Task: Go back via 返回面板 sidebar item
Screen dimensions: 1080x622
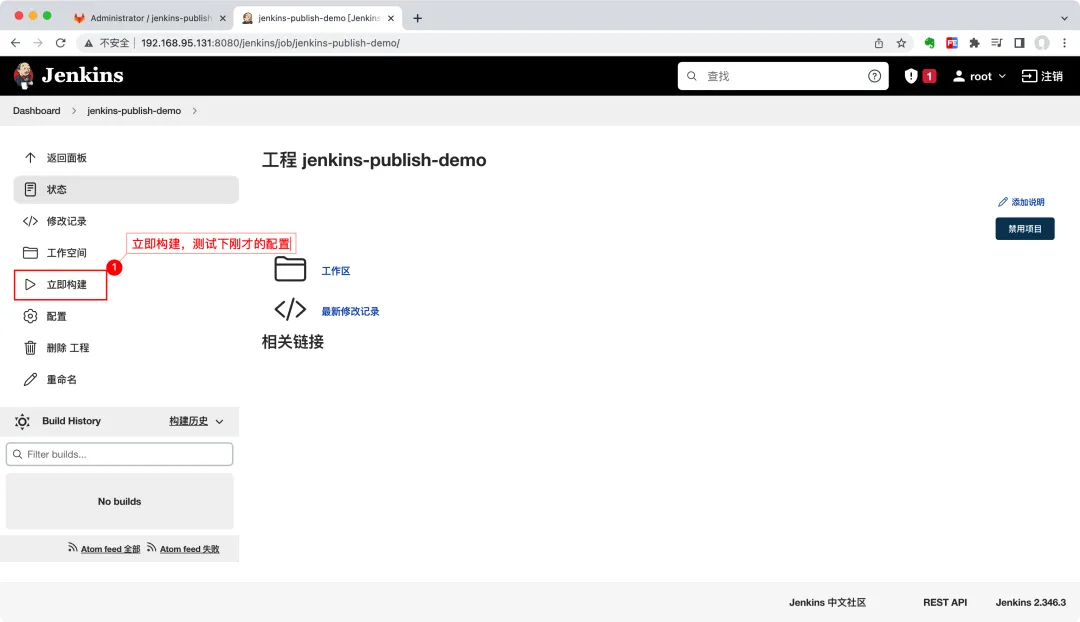Action: tap(126, 158)
